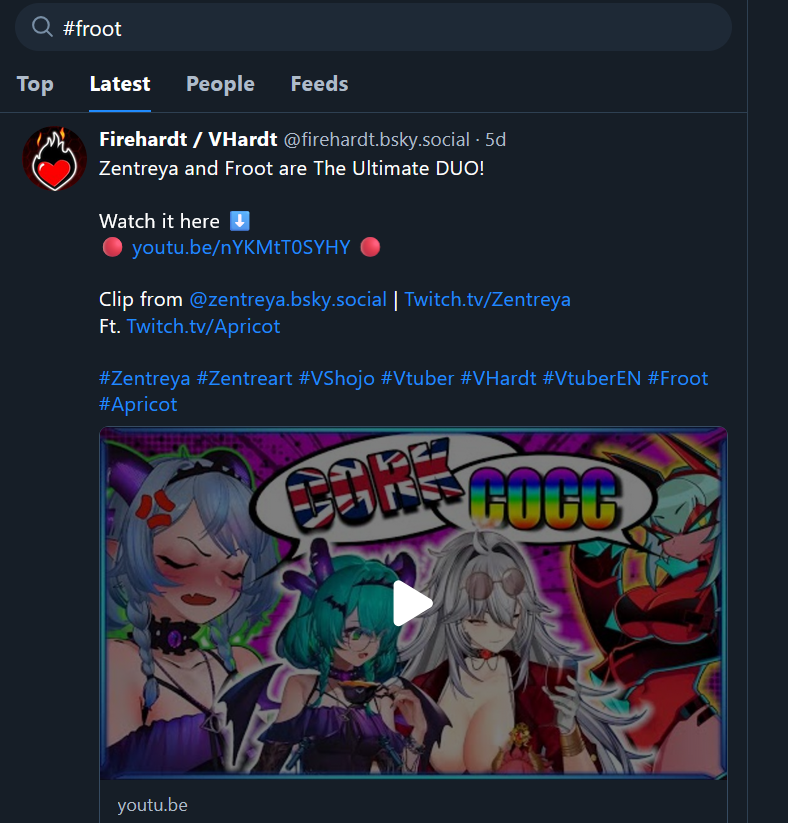The image size is (788, 823).
Task: Open the #Zentreya hashtag
Action: click(145, 378)
